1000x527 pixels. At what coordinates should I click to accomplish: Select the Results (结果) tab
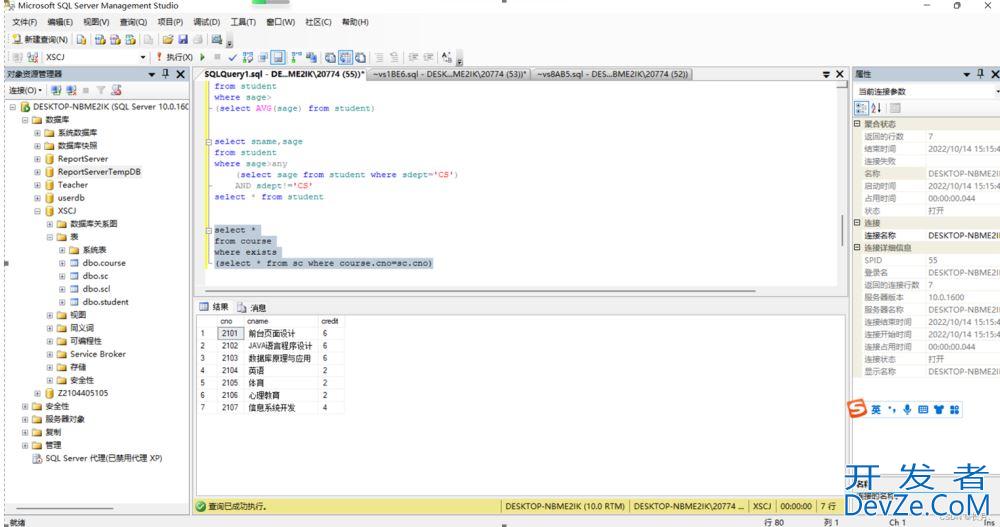(214, 307)
